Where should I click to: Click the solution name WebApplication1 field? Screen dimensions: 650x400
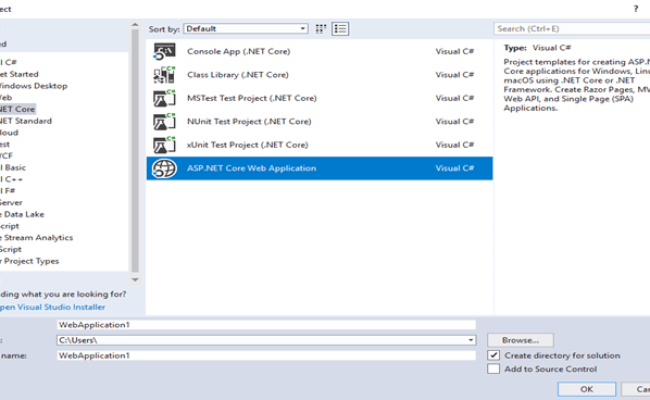(x=266, y=356)
